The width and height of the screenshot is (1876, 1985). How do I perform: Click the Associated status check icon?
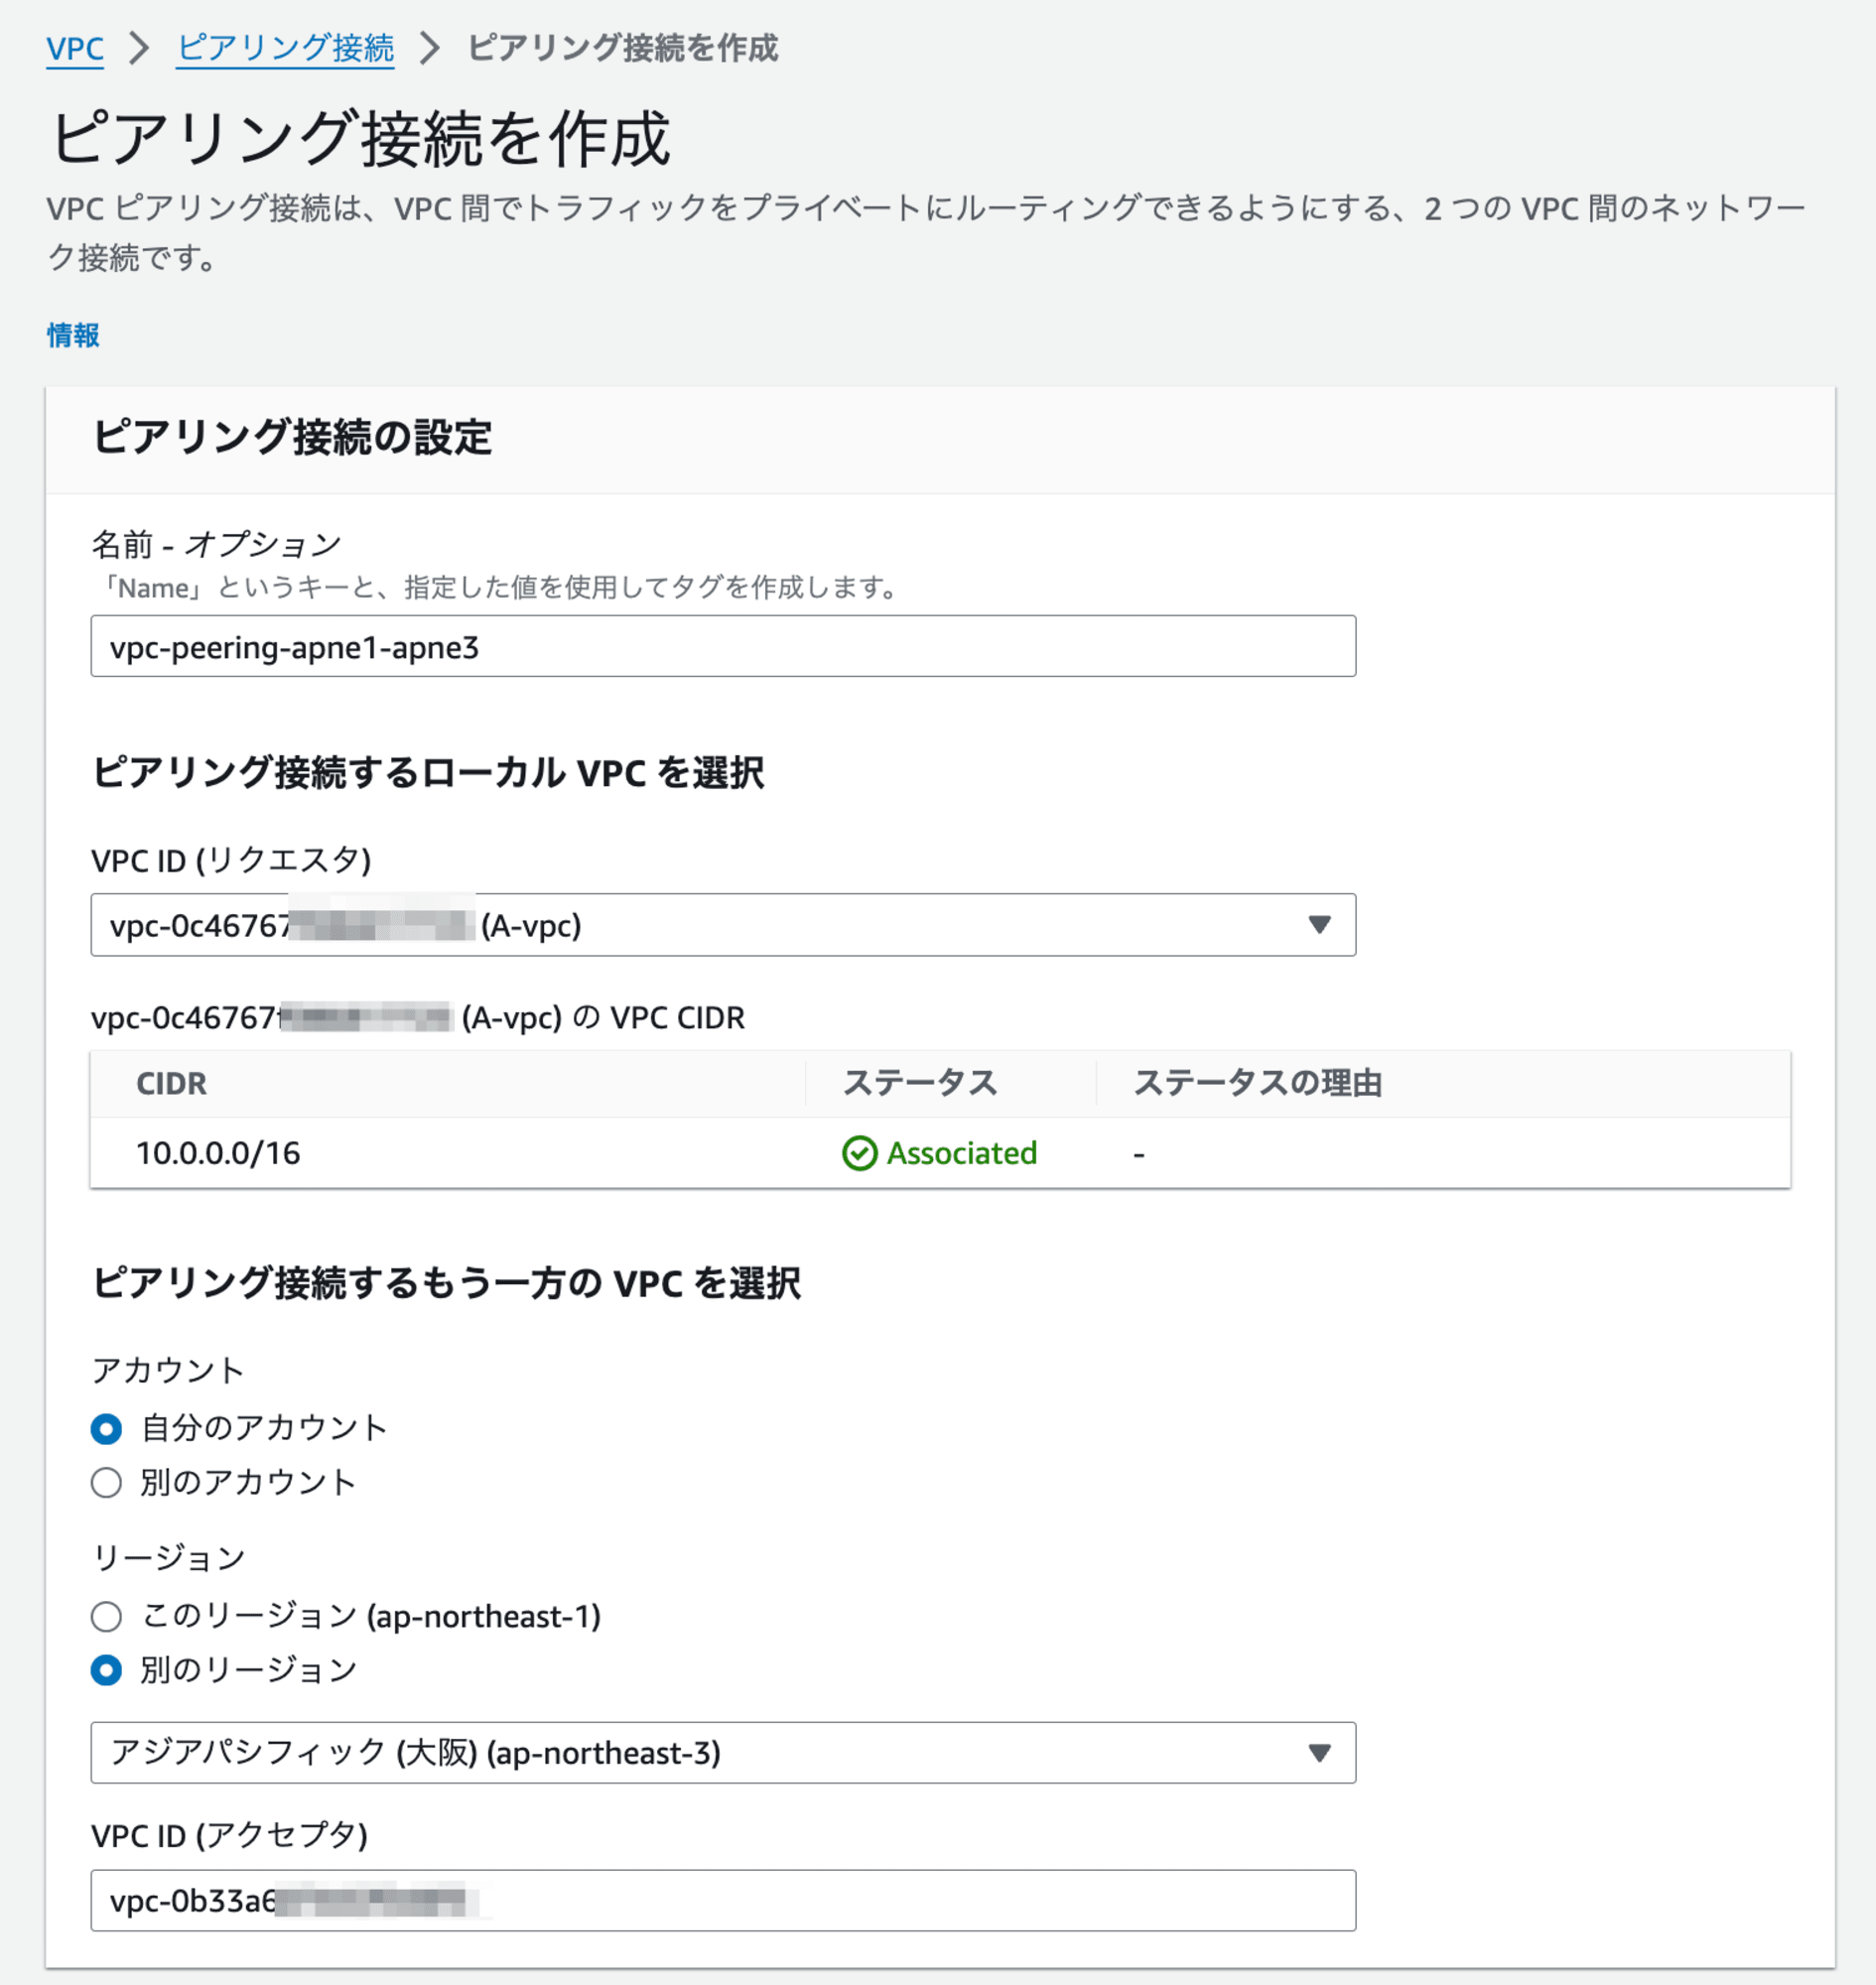[x=860, y=1153]
